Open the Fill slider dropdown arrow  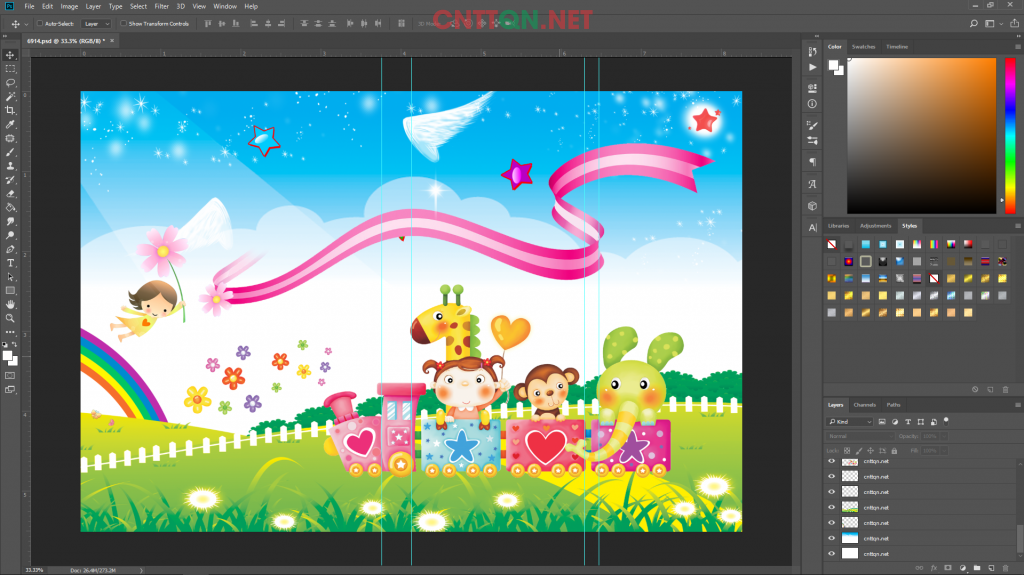click(x=944, y=451)
